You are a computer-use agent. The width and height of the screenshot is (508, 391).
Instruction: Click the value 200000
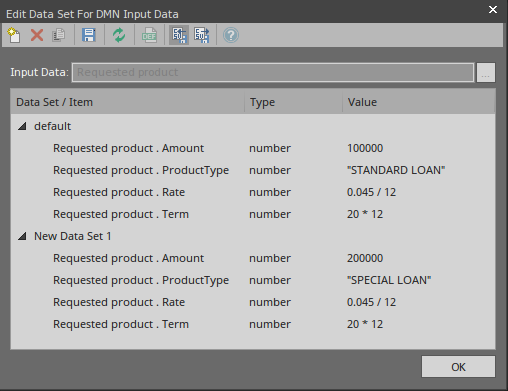point(365,258)
